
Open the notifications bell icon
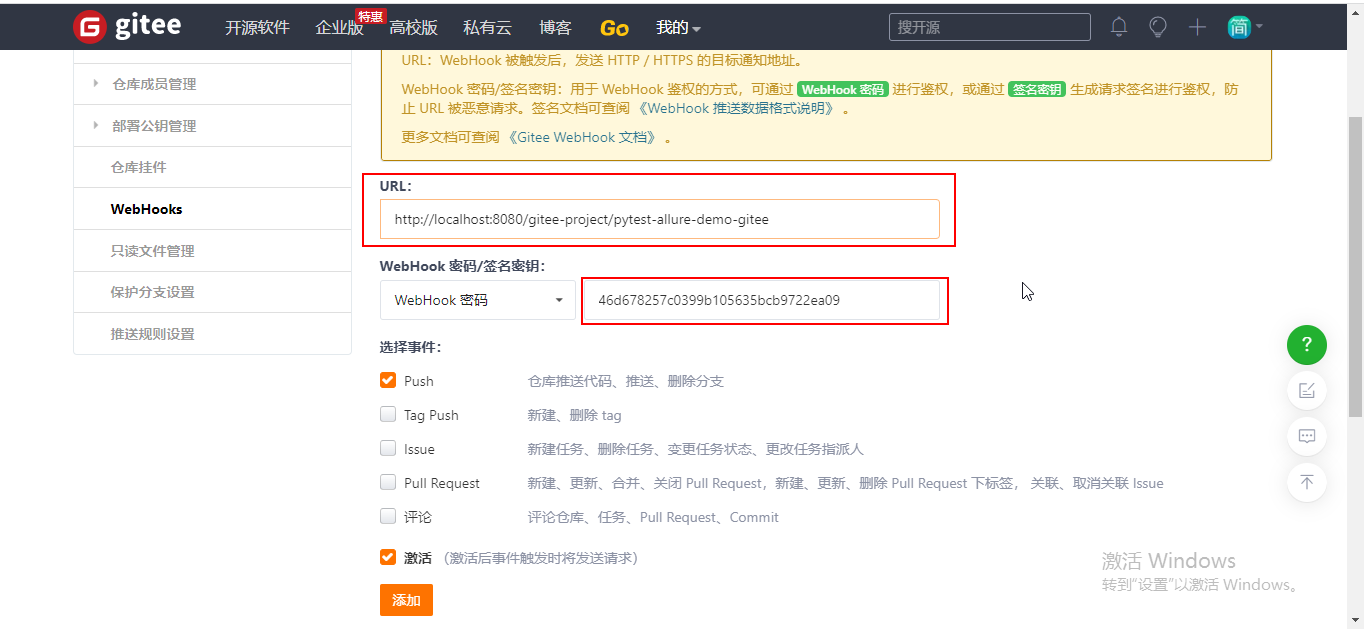[x=1119, y=27]
